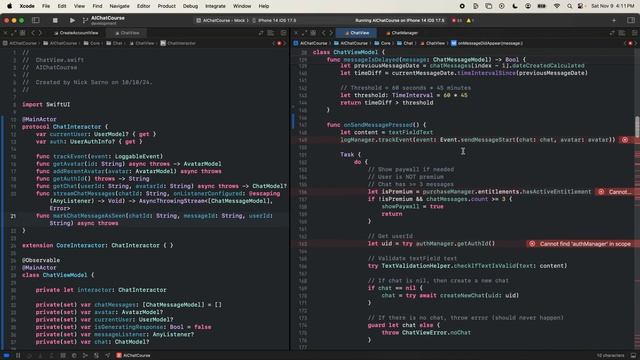Screen dimensions: 640x360
Task: Expand the truncated 'Cannot...' error on isPremium line
Action: (614, 192)
